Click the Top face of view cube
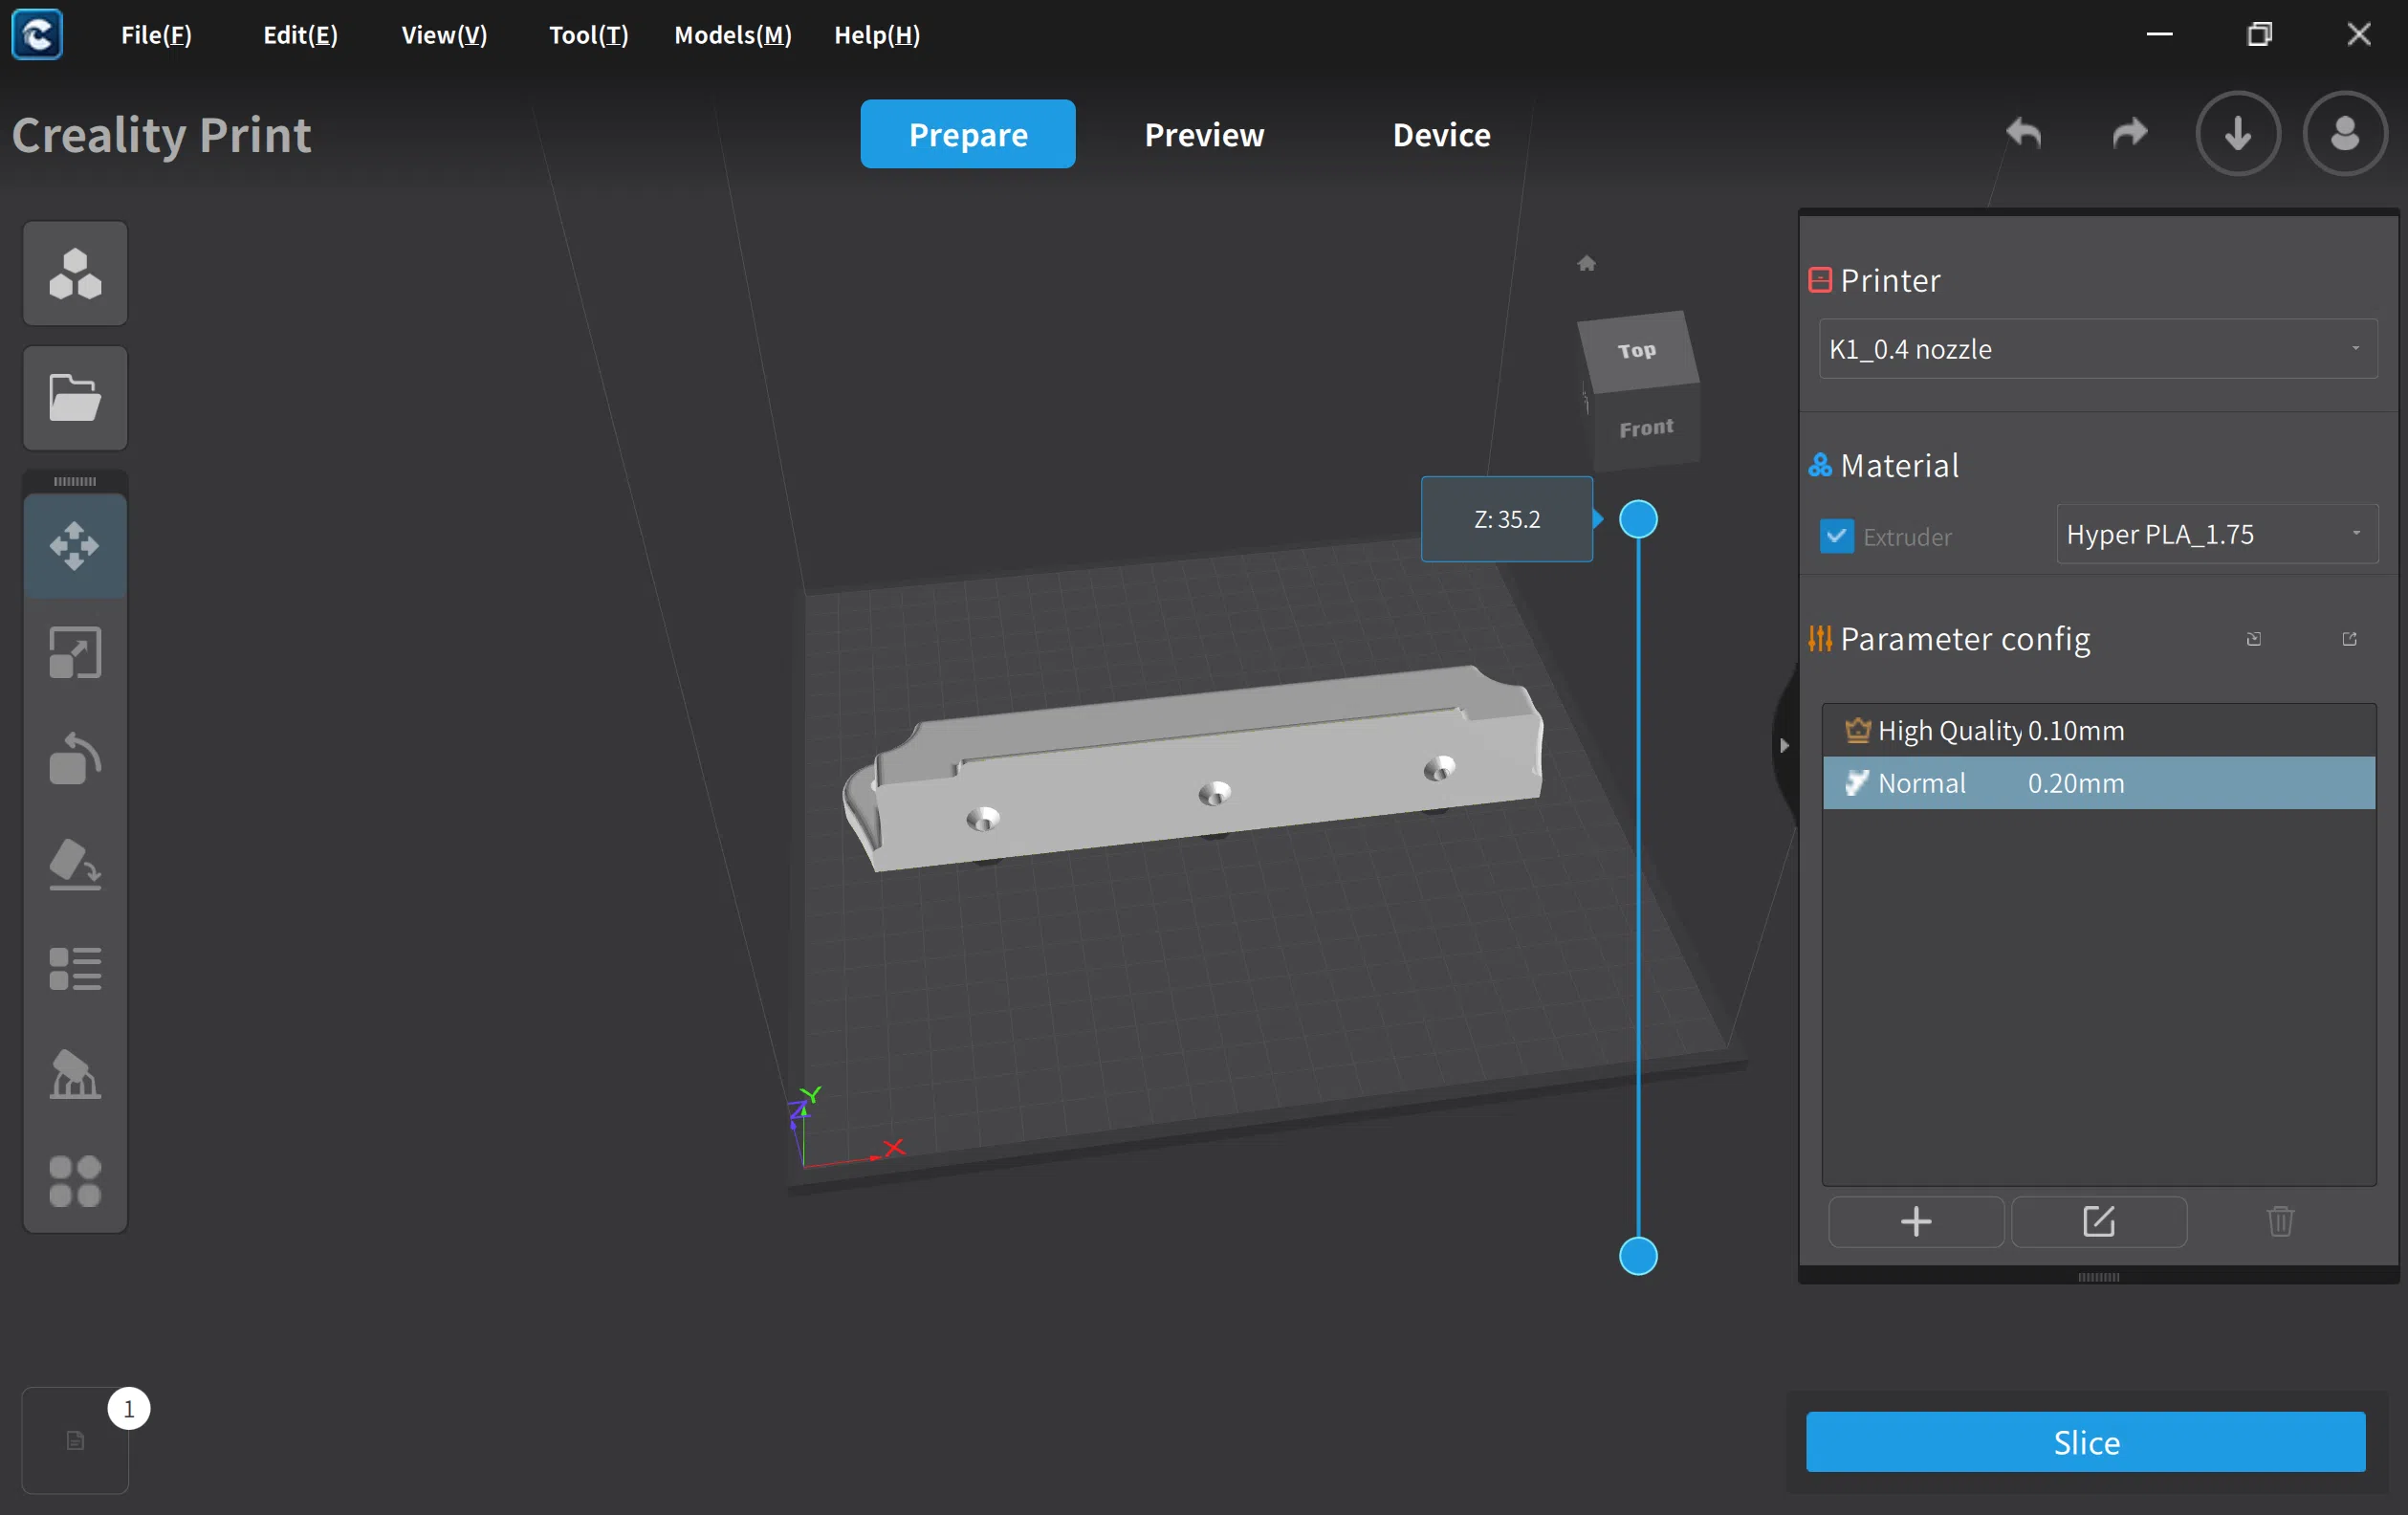Image resolution: width=2408 pixels, height=1515 pixels. click(1638, 350)
